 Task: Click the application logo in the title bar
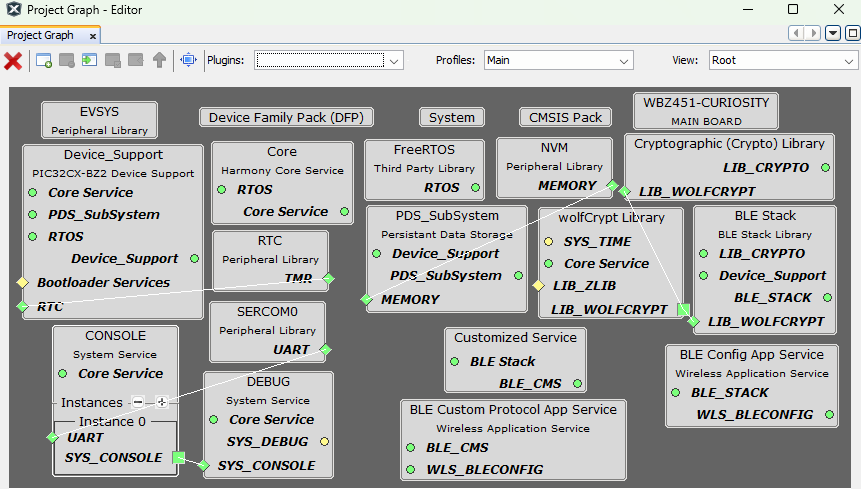(14, 9)
